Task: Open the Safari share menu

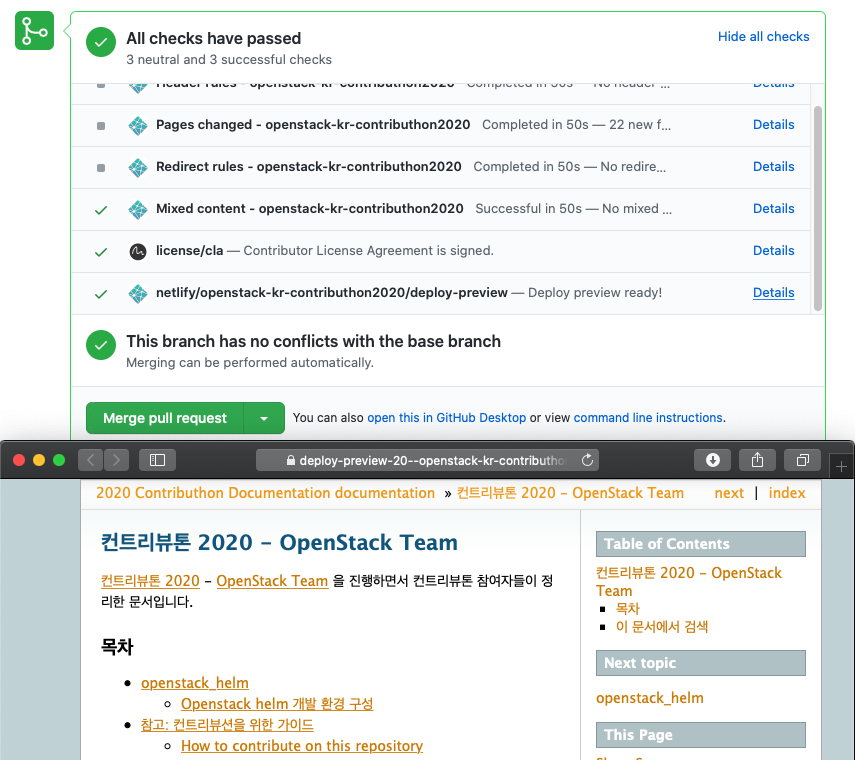Action: (757, 460)
